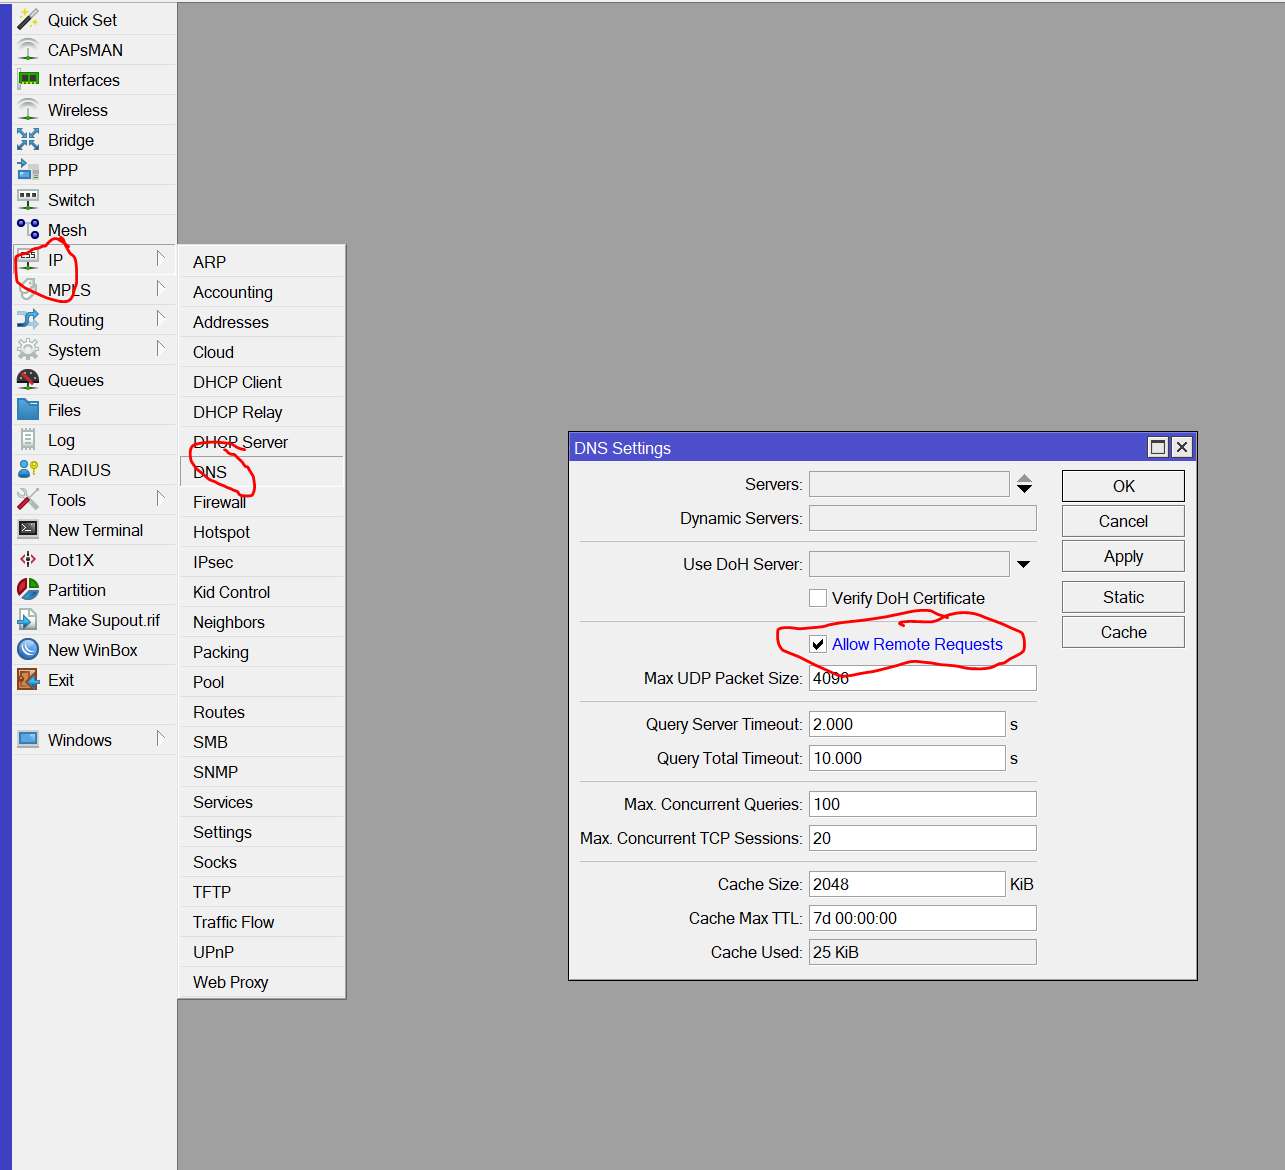Screen dimensions: 1285x1170
Task: Click the Wireless antenna icon
Action: pos(28,109)
